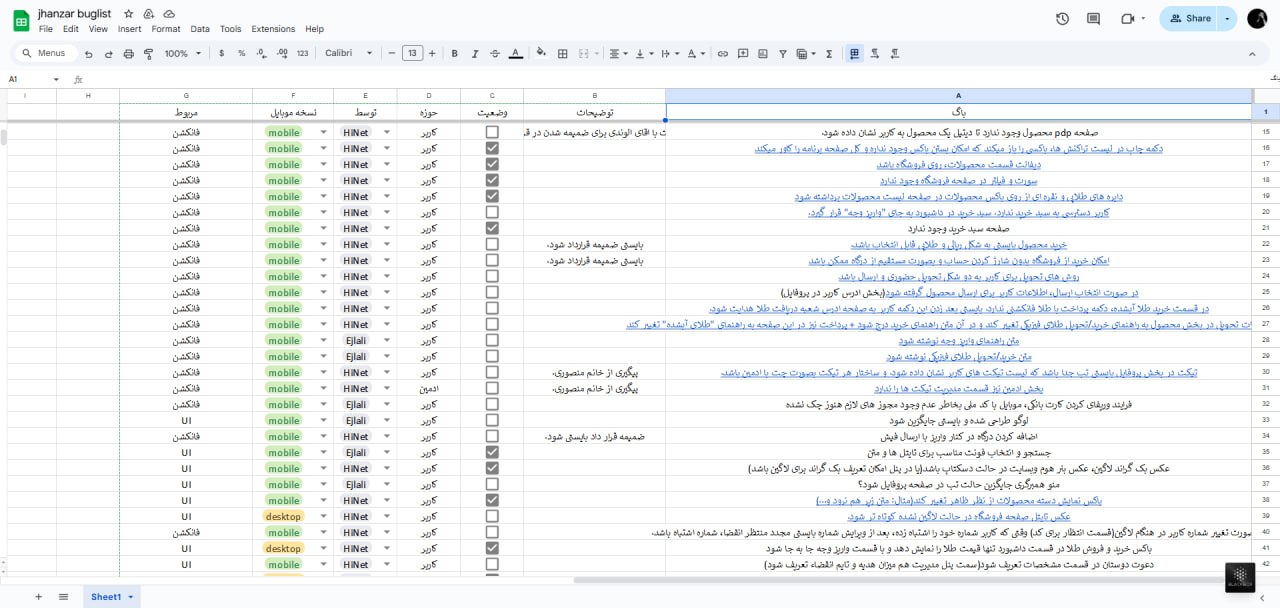This screenshot has width=1280, height=608.
Task: Star the jhanzar buglist document
Action: pos(128,14)
